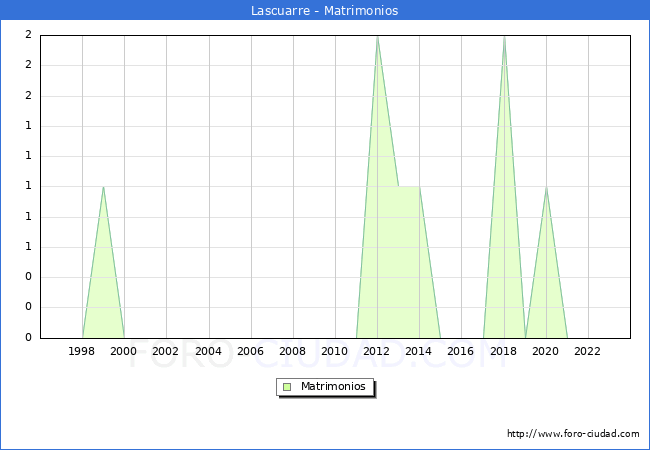Select the 2000 x-axis label
The image size is (650, 450).
point(124,351)
